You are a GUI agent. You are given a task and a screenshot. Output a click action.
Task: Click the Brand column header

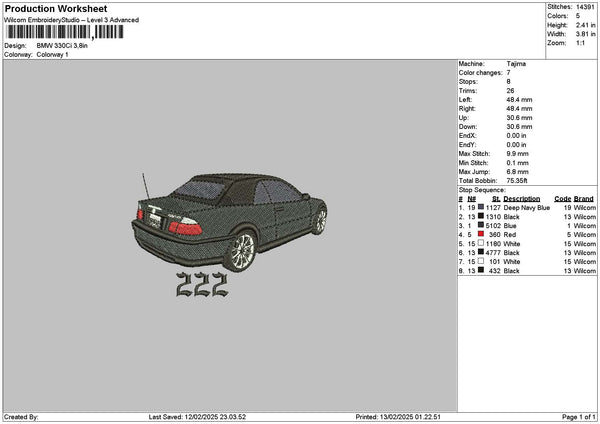582,199
